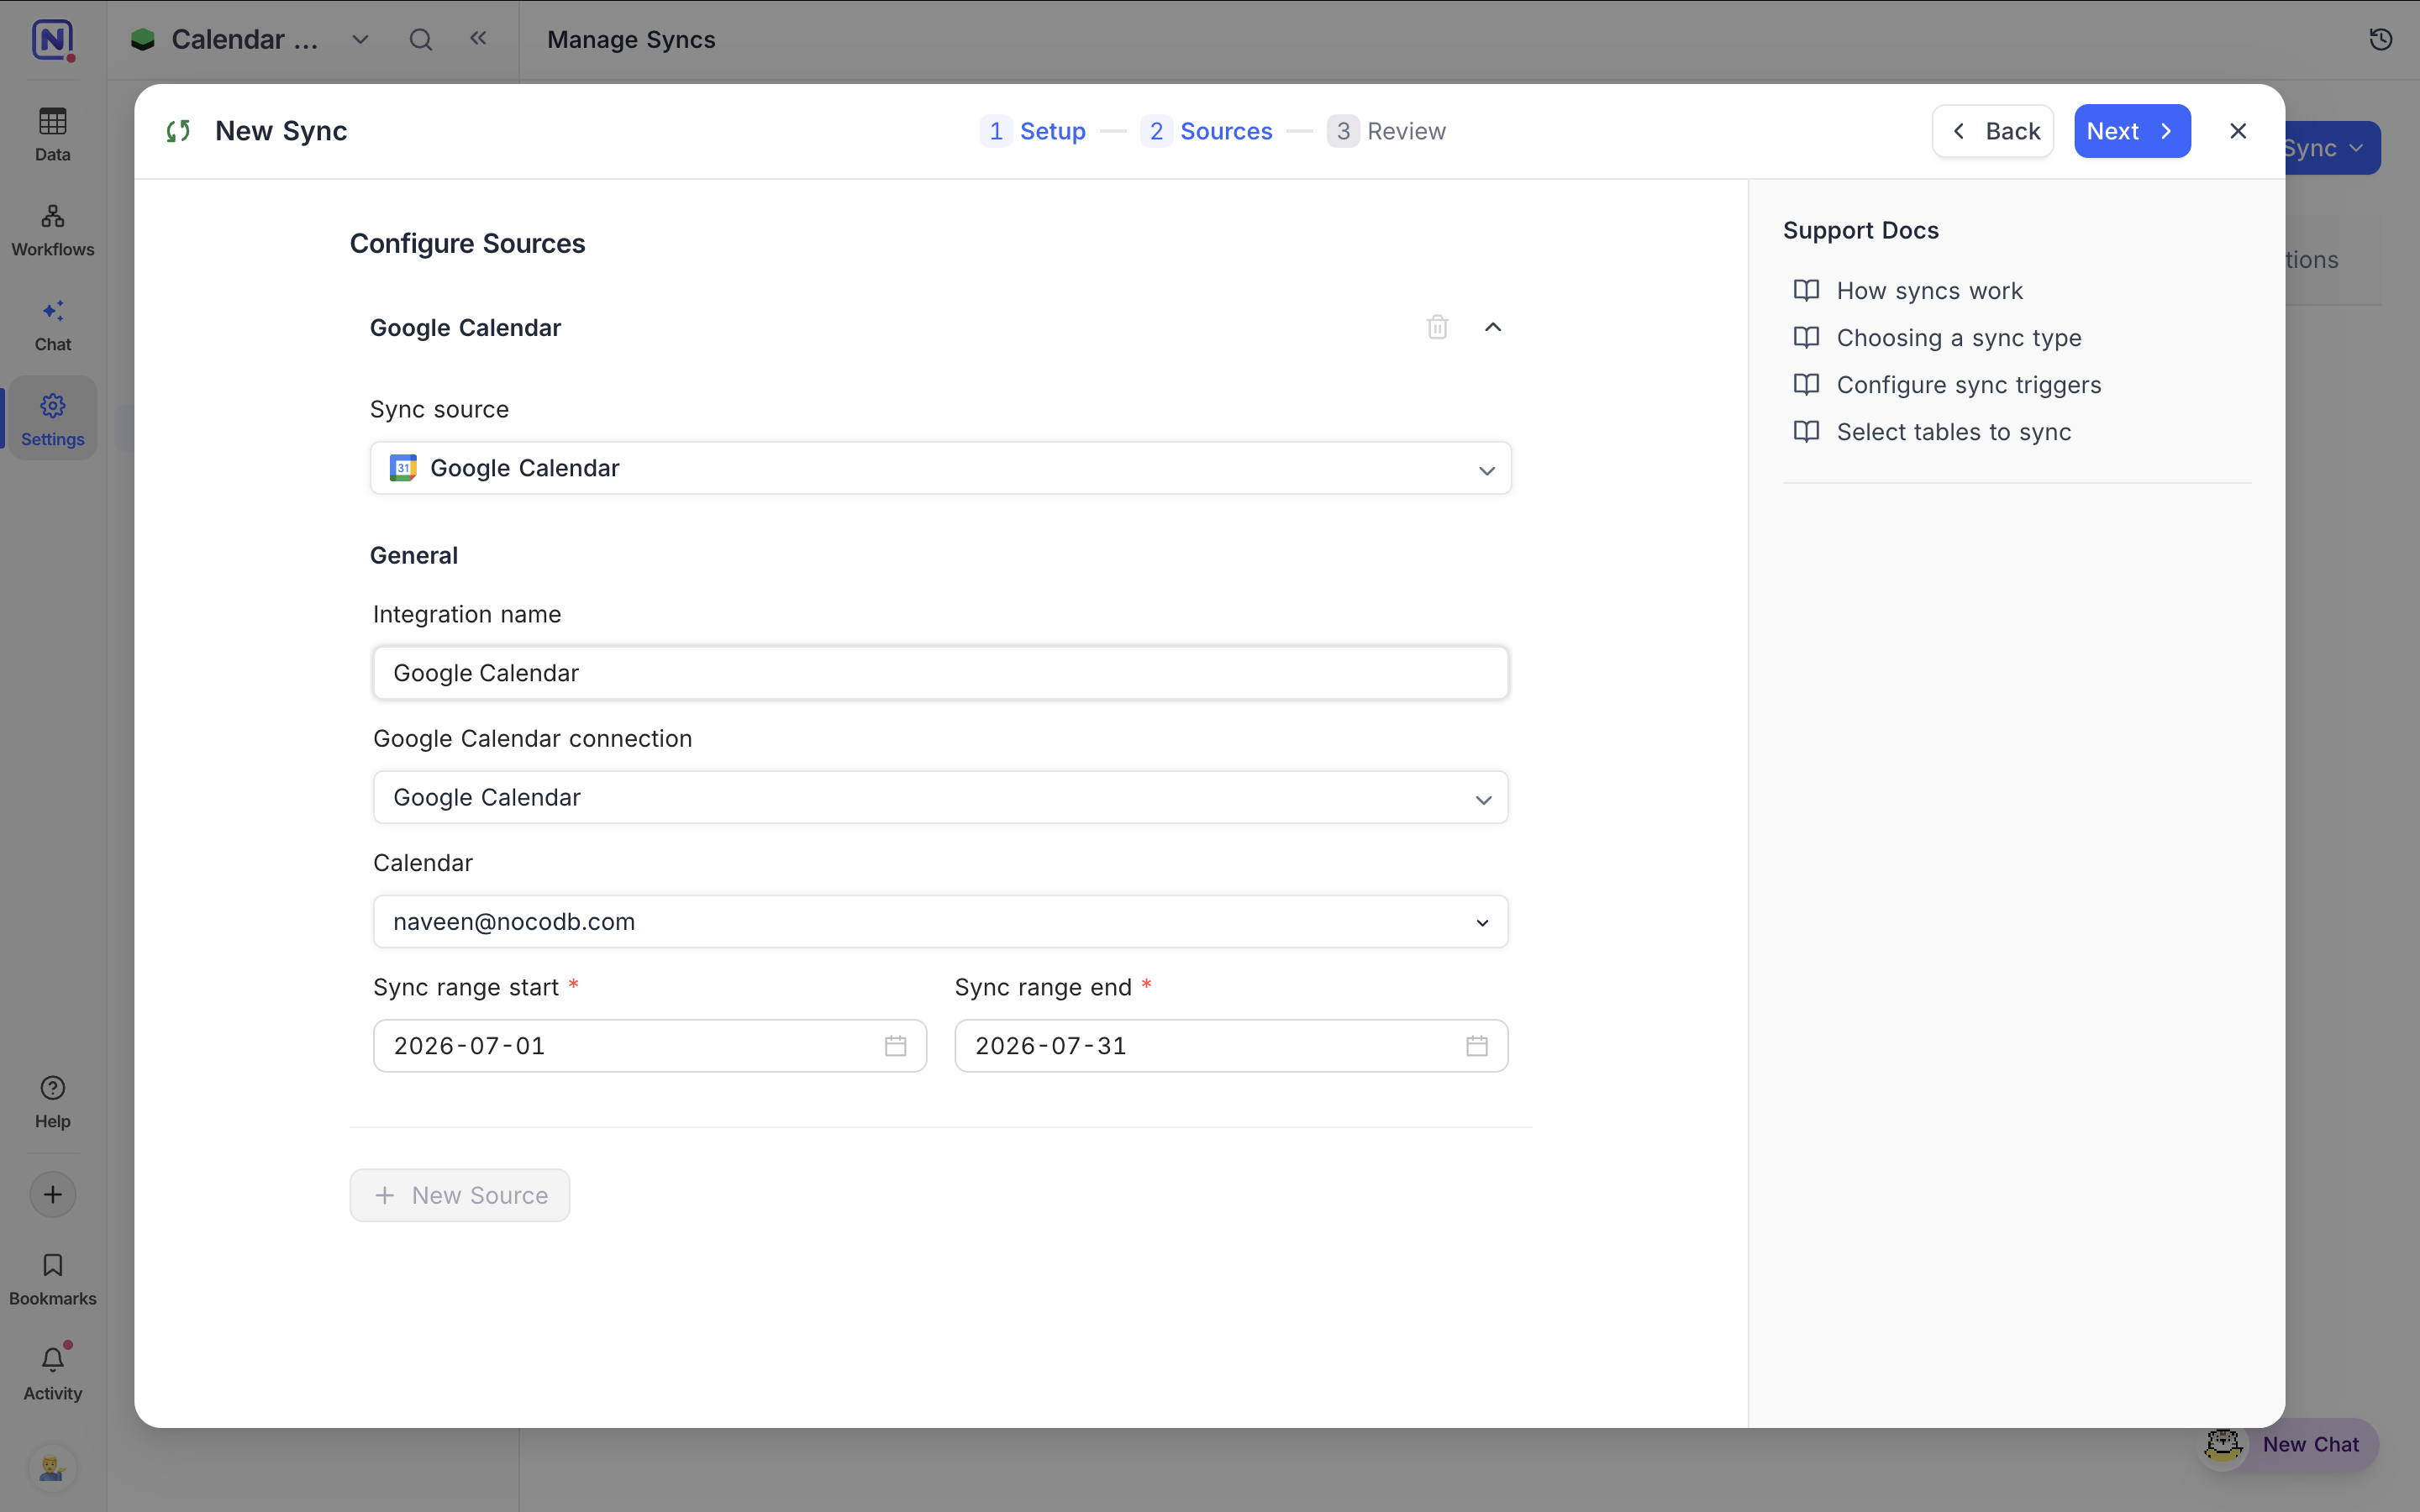Click the search magnifier icon
This screenshot has height=1512, width=2420.
421,40
